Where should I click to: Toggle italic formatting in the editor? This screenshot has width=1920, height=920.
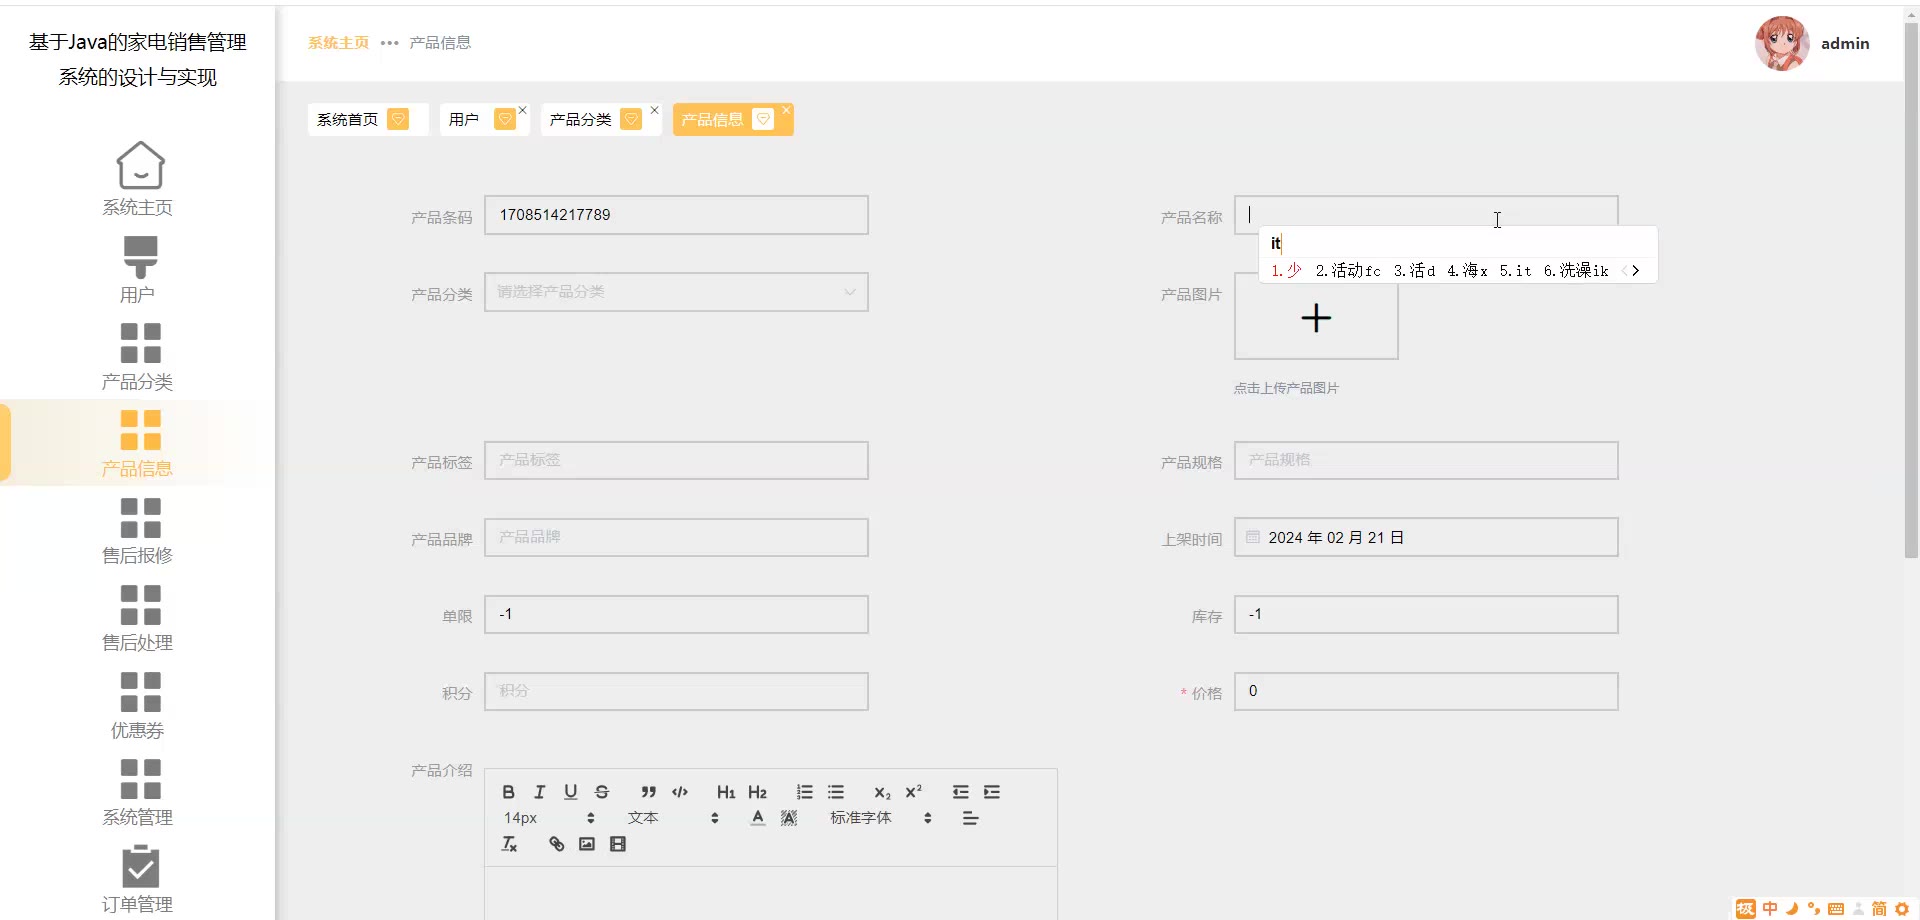tap(539, 792)
